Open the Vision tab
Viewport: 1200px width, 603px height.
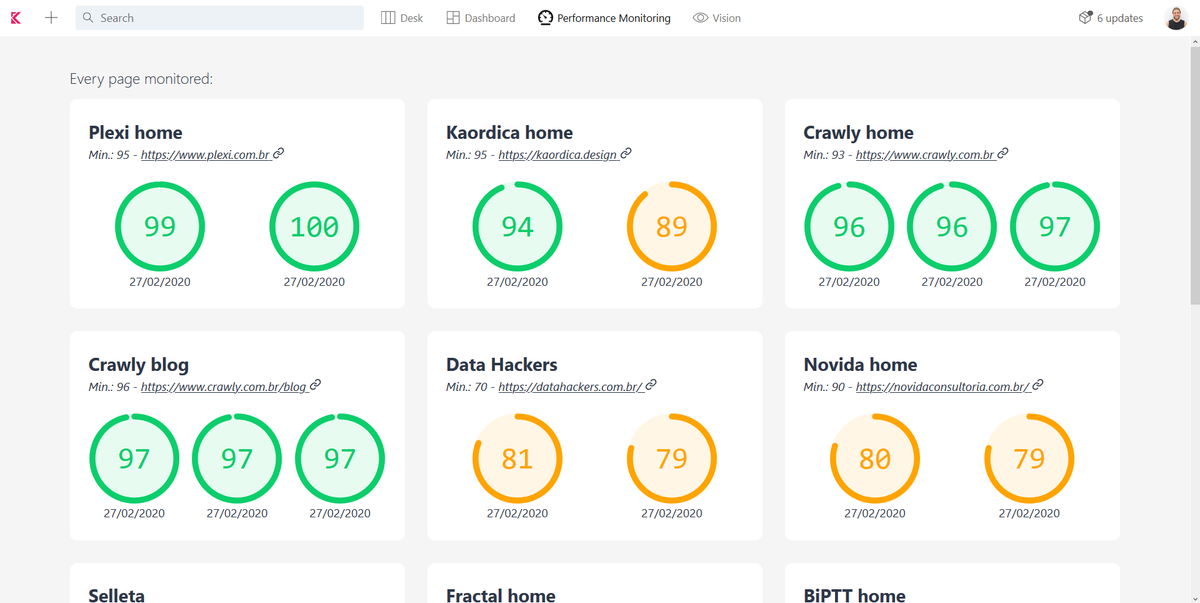pyautogui.click(x=717, y=18)
